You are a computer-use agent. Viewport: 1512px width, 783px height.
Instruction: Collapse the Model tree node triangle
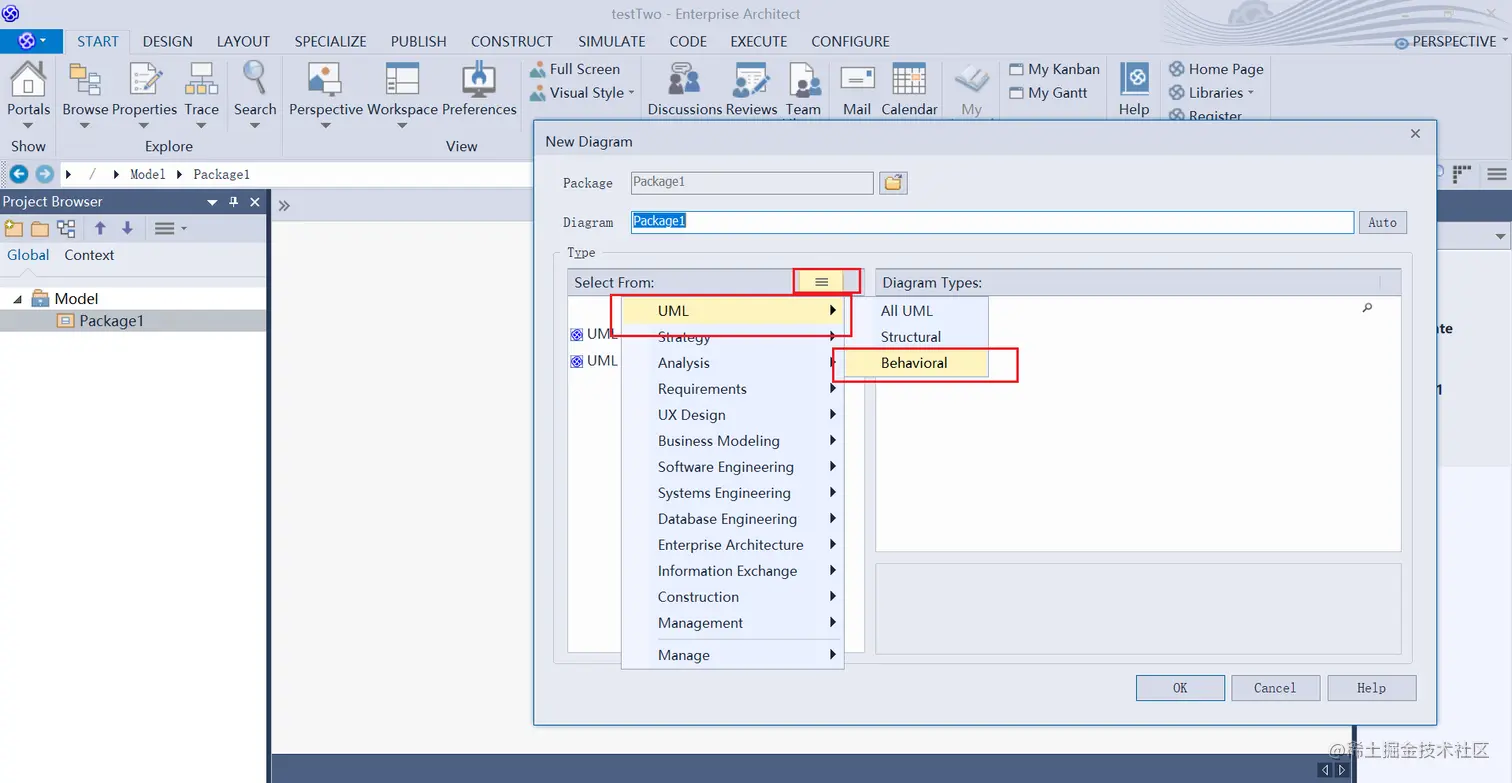click(x=17, y=299)
